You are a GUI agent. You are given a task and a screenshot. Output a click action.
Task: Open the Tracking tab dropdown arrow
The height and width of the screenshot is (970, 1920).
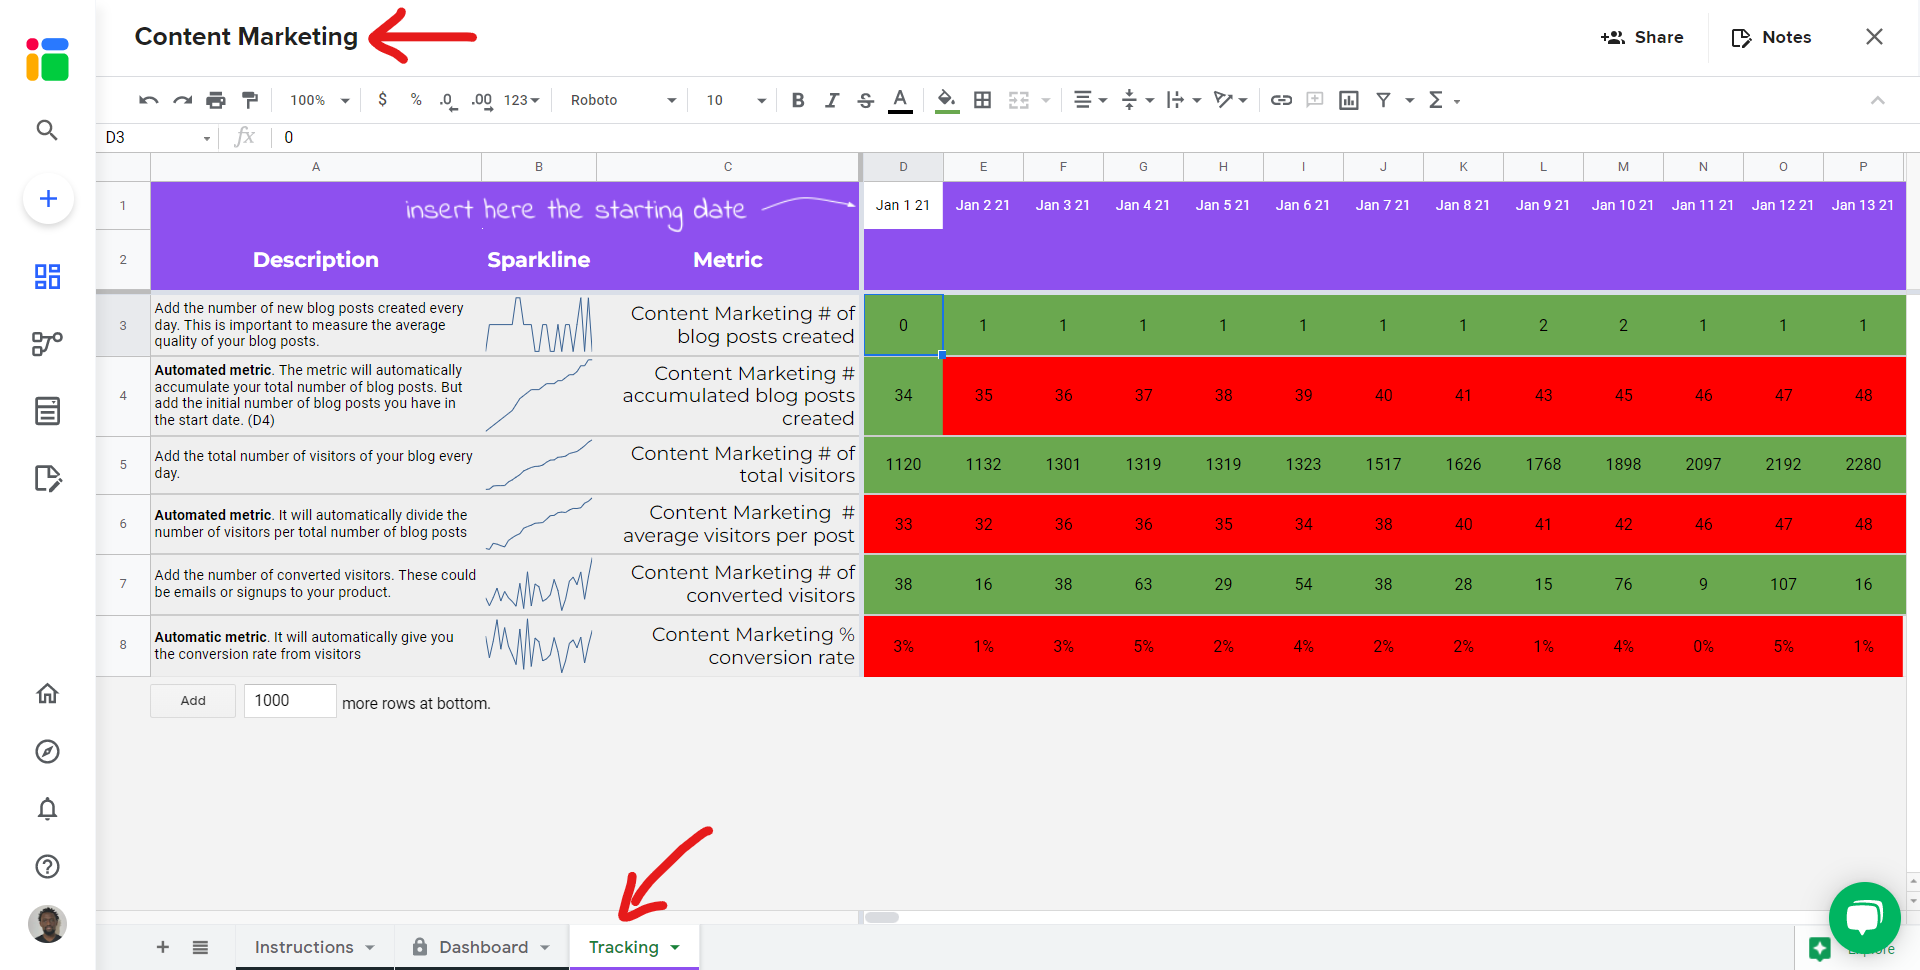pos(675,947)
